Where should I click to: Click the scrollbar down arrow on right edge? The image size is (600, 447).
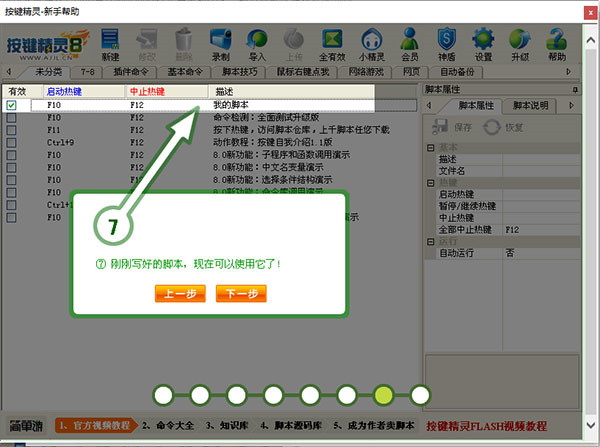591,425
